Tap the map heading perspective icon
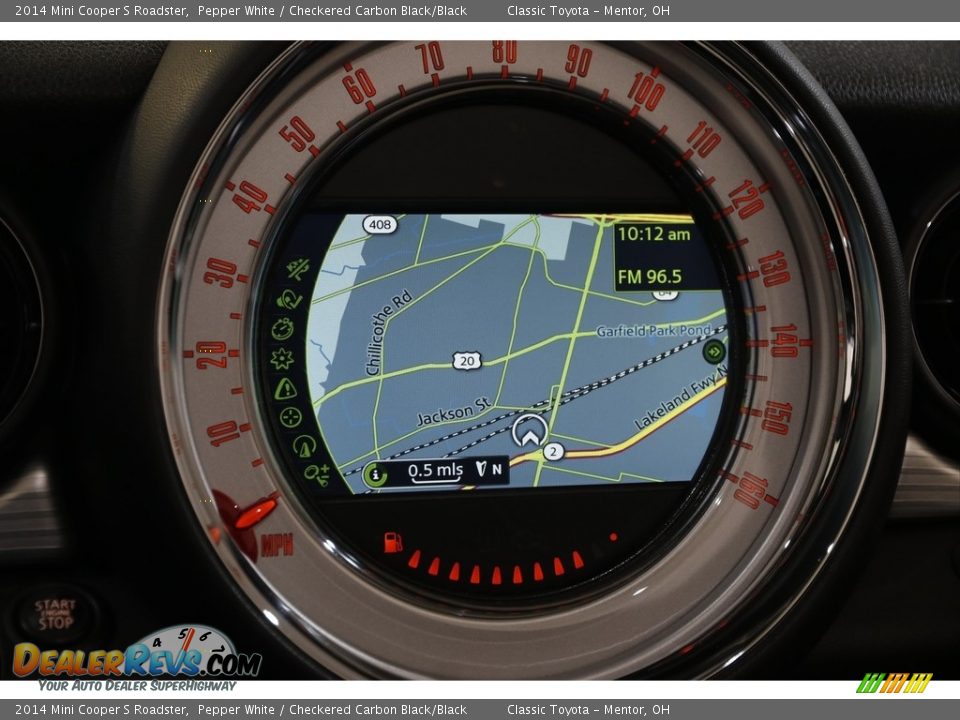The width and height of the screenshot is (960, 720). (304, 446)
